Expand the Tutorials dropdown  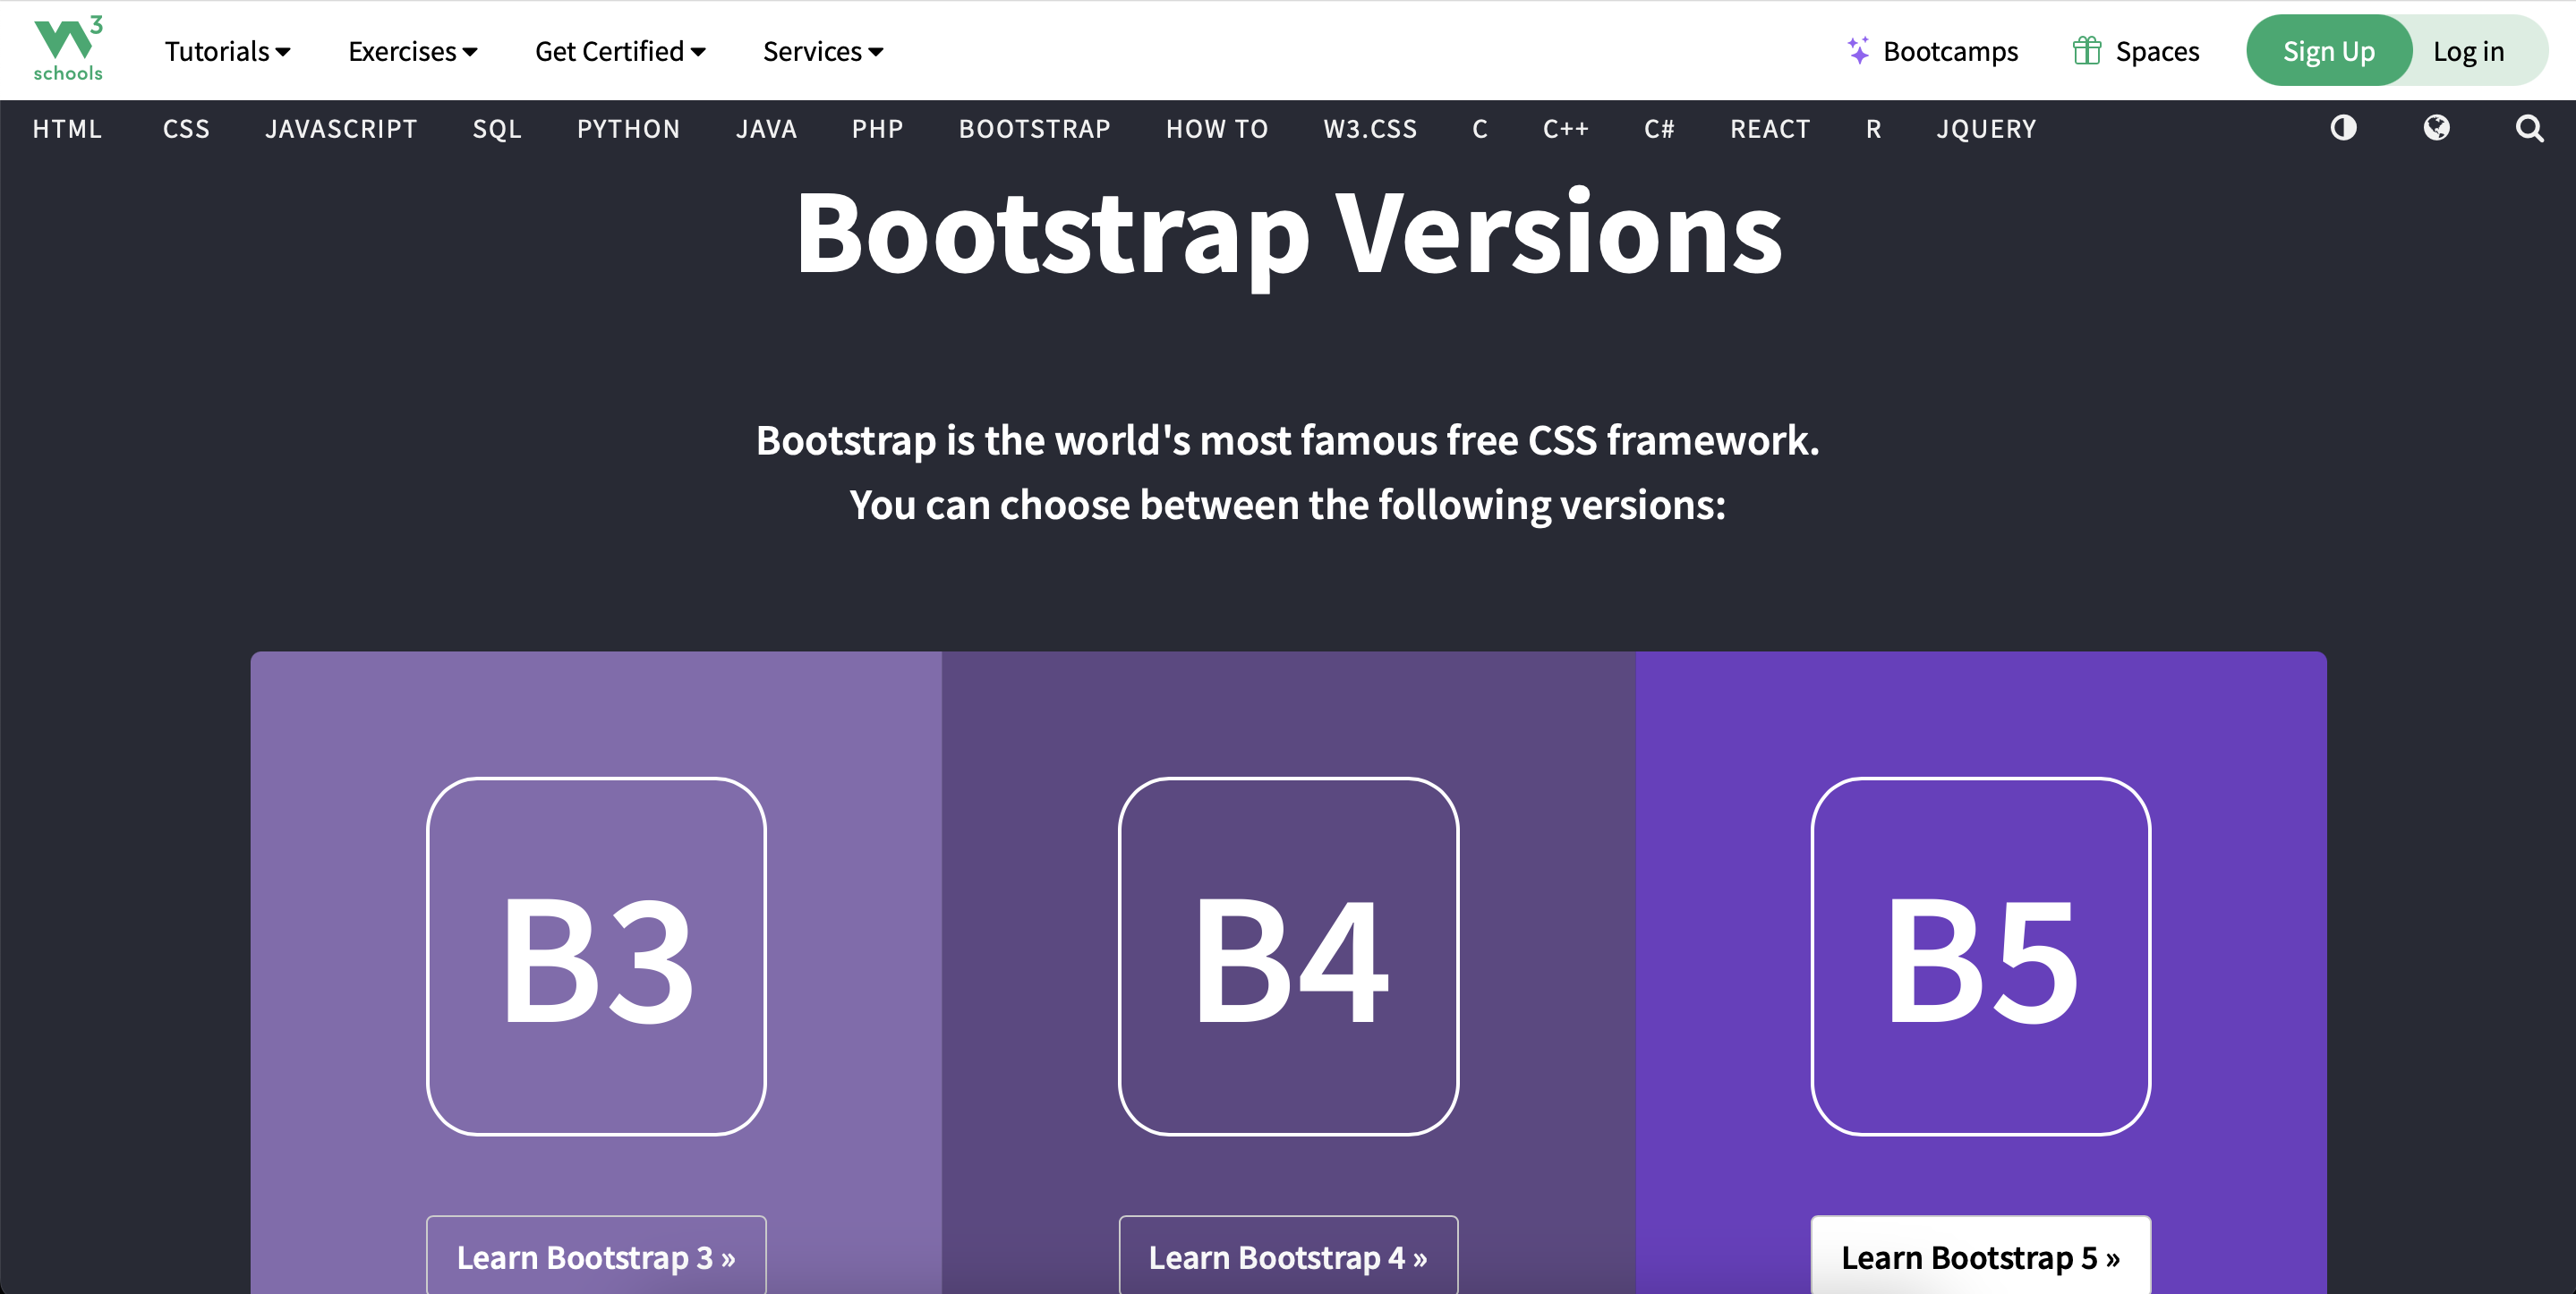click(x=227, y=51)
